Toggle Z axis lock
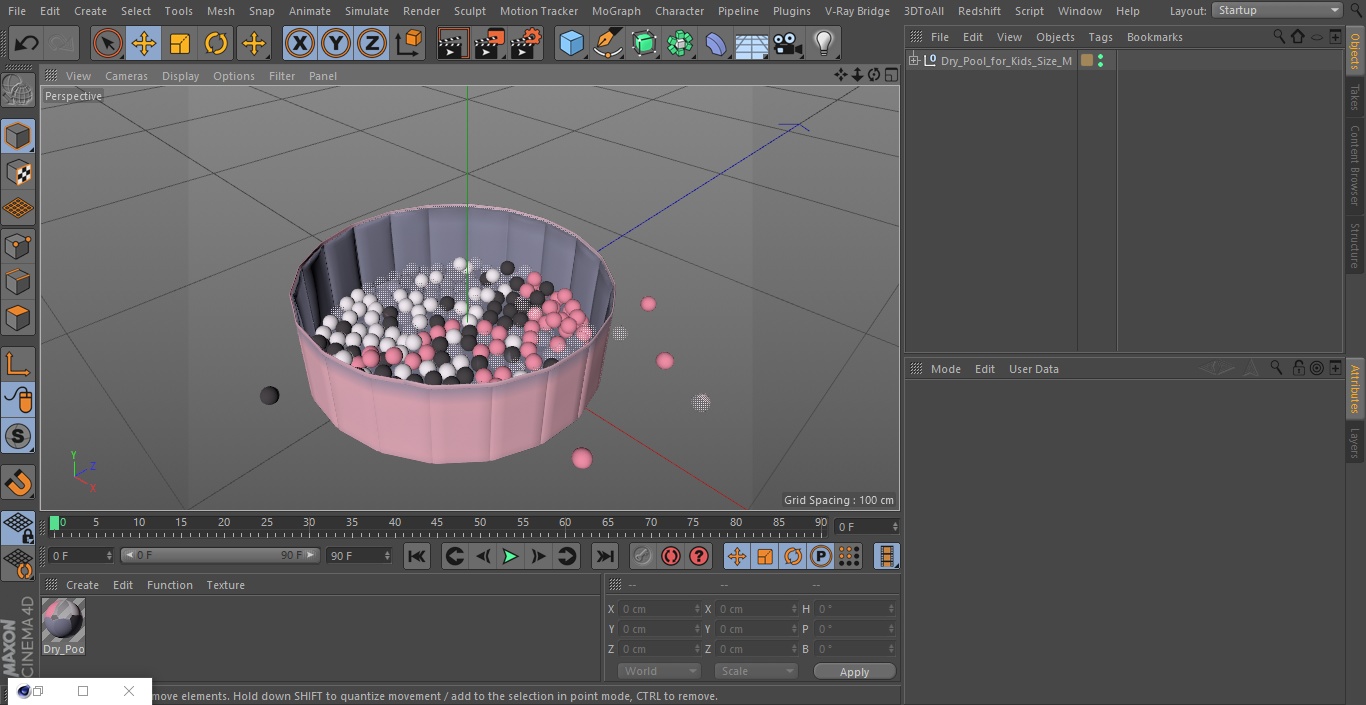The width and height of the screenshot is (1366, 705). tap(372, 43)
